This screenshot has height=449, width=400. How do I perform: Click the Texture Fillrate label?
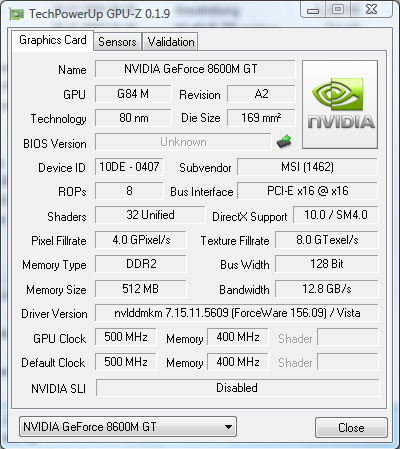[x=235, y=241]
